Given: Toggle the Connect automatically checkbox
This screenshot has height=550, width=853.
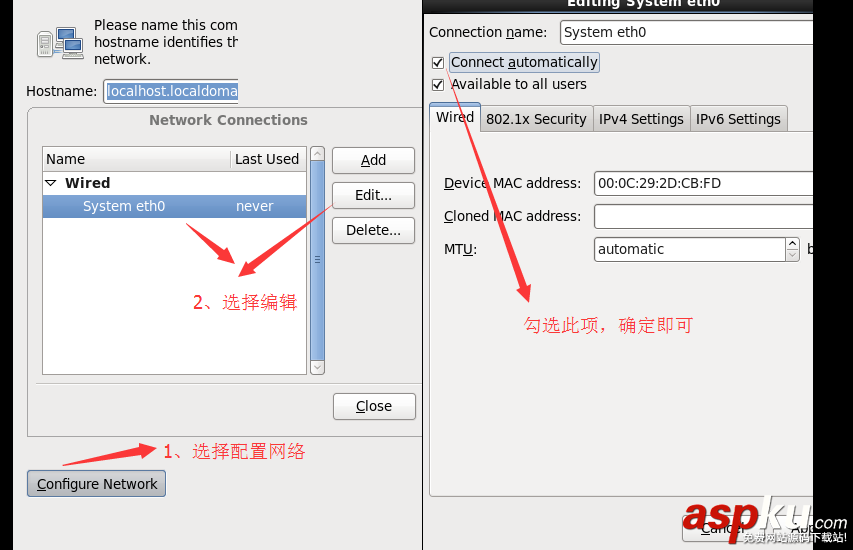Looking at the screenshot, I should click(x=438, y=63).
